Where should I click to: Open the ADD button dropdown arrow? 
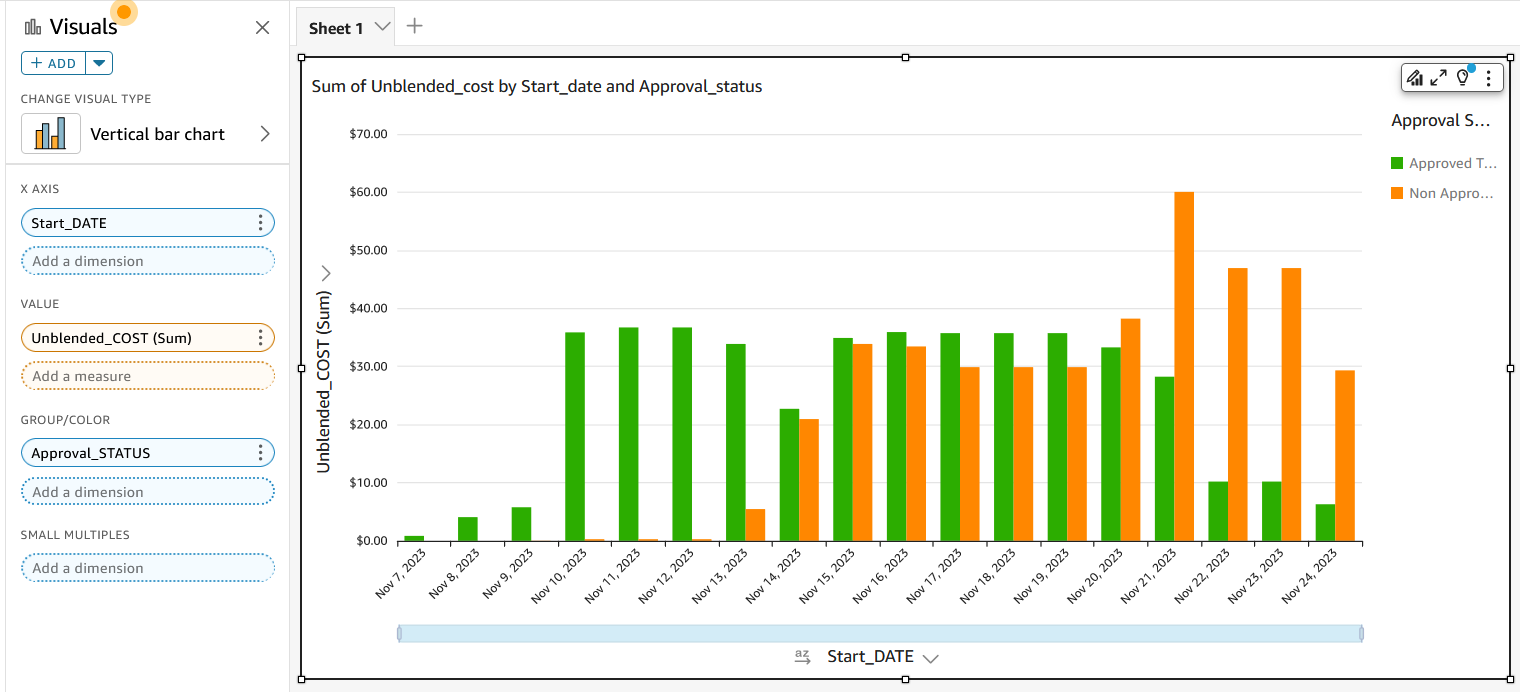(x=99, y=62)
